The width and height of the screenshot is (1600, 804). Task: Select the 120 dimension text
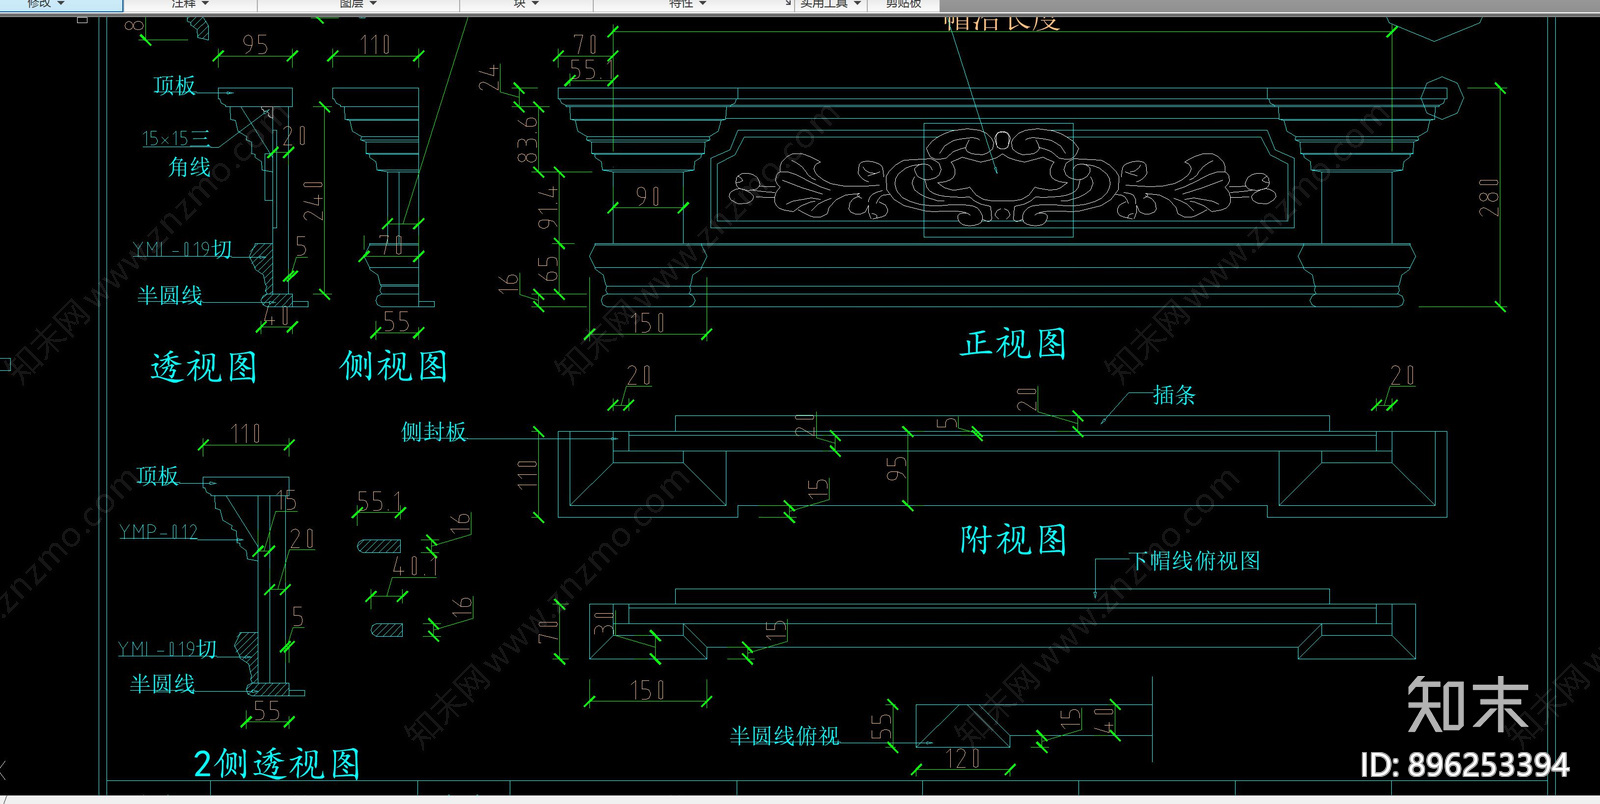coord(964,759)
